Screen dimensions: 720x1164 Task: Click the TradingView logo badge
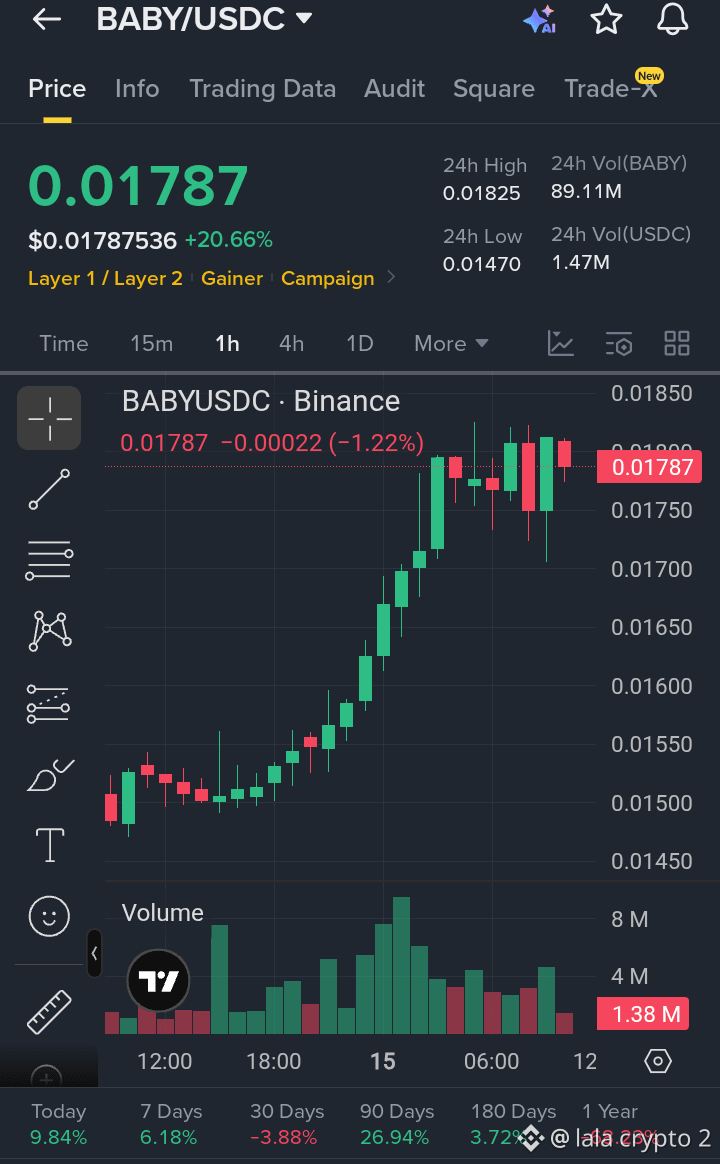pyautogui.click(x=158, y=981)
